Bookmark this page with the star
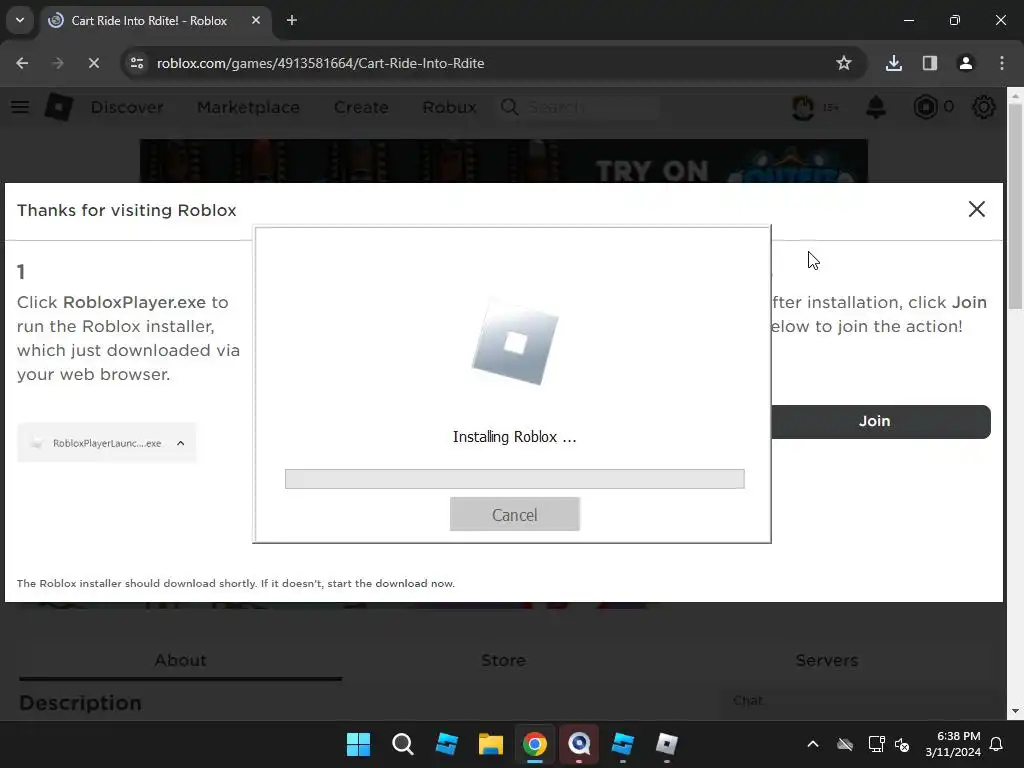The width and height of the screenshot is (1024, 768). pos(844,63)
